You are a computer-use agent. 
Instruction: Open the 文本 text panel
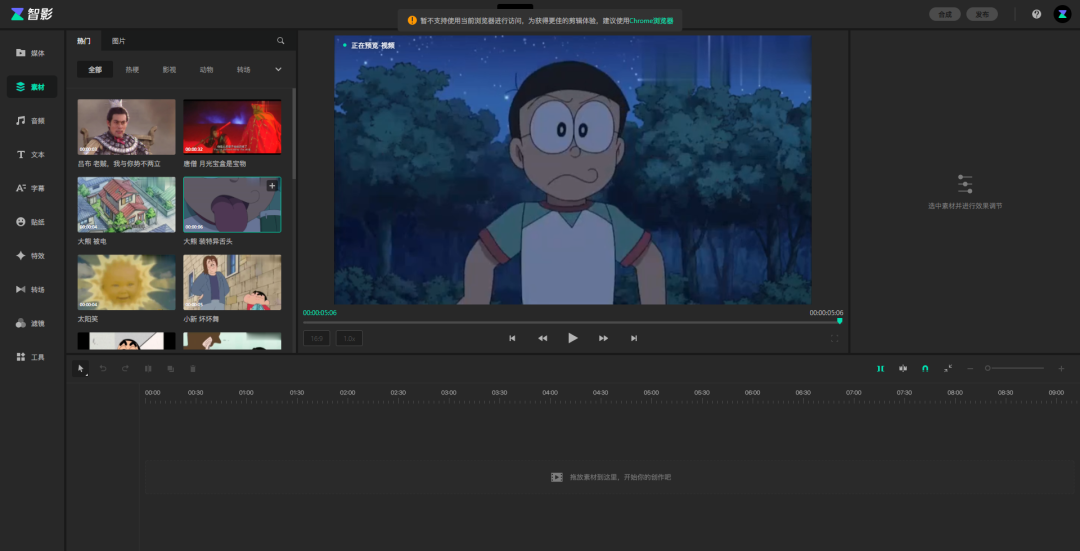click(x=32, y=154)
